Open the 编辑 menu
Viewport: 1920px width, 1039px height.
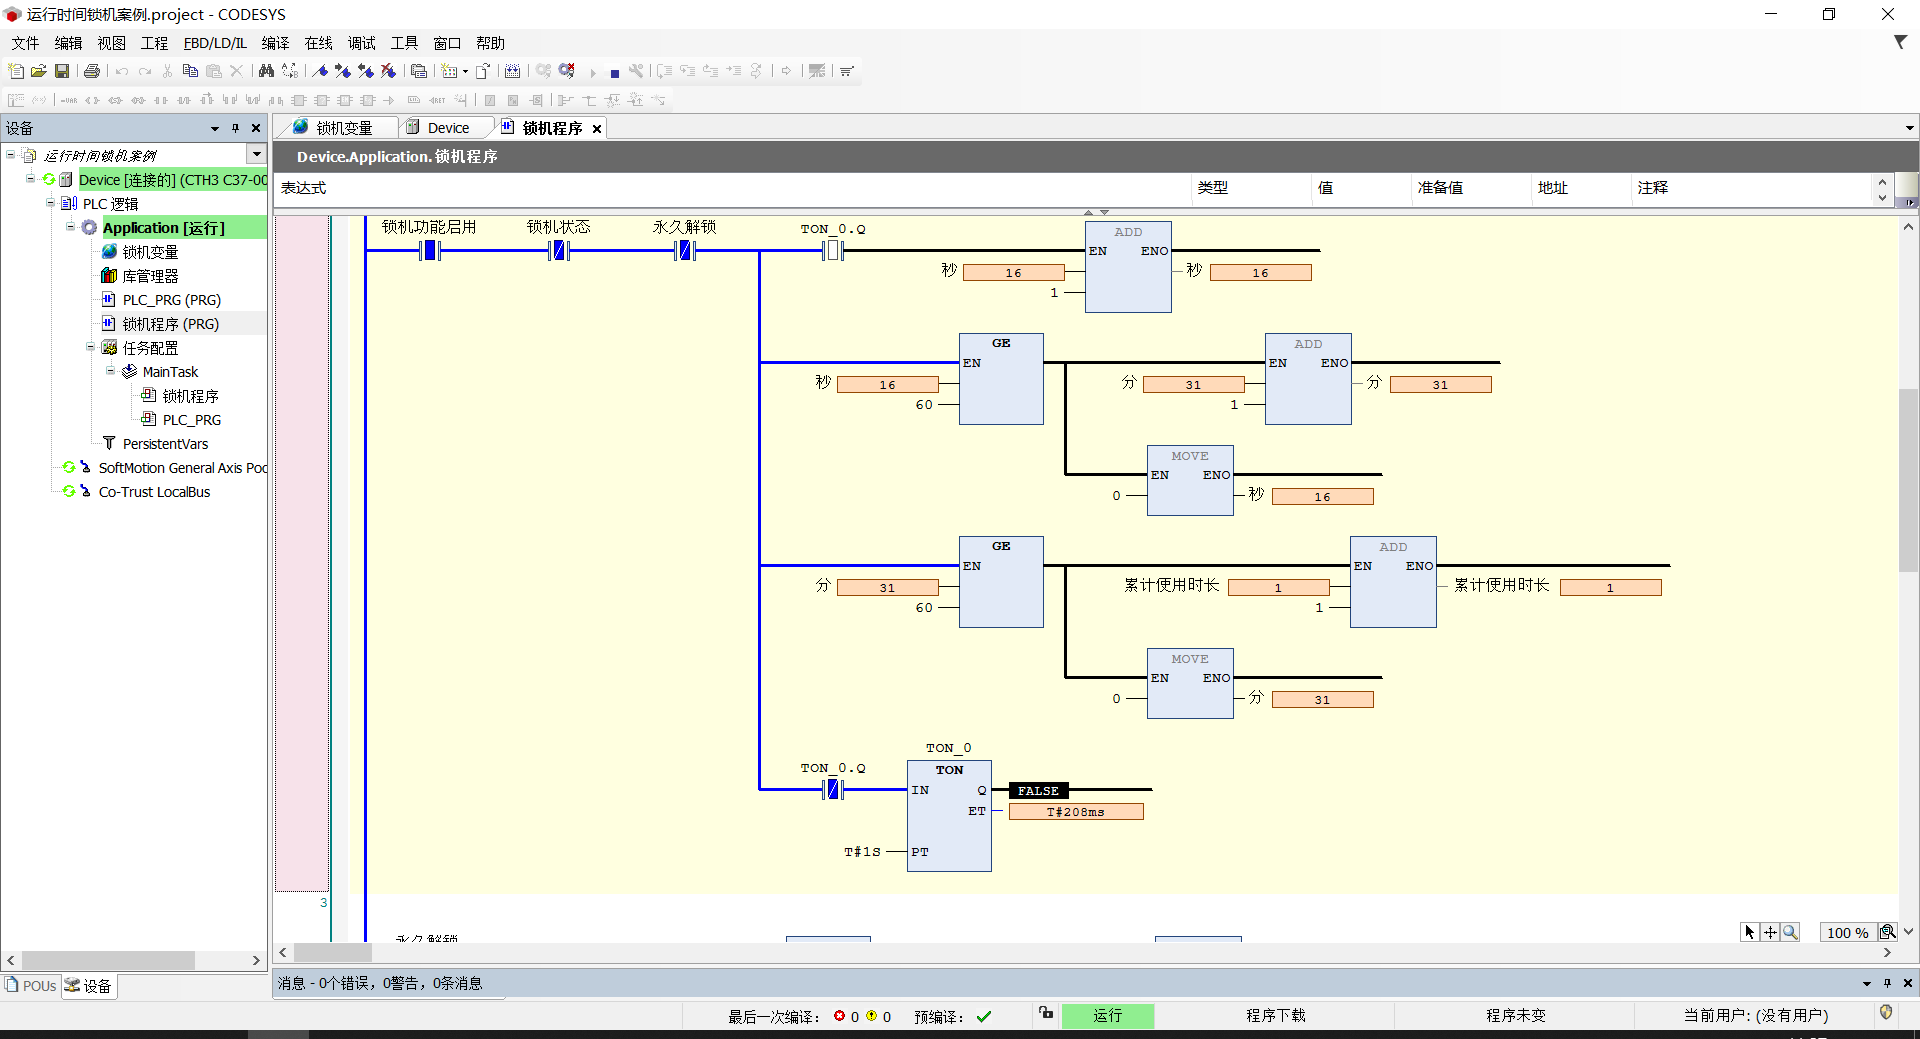[68, 43]
